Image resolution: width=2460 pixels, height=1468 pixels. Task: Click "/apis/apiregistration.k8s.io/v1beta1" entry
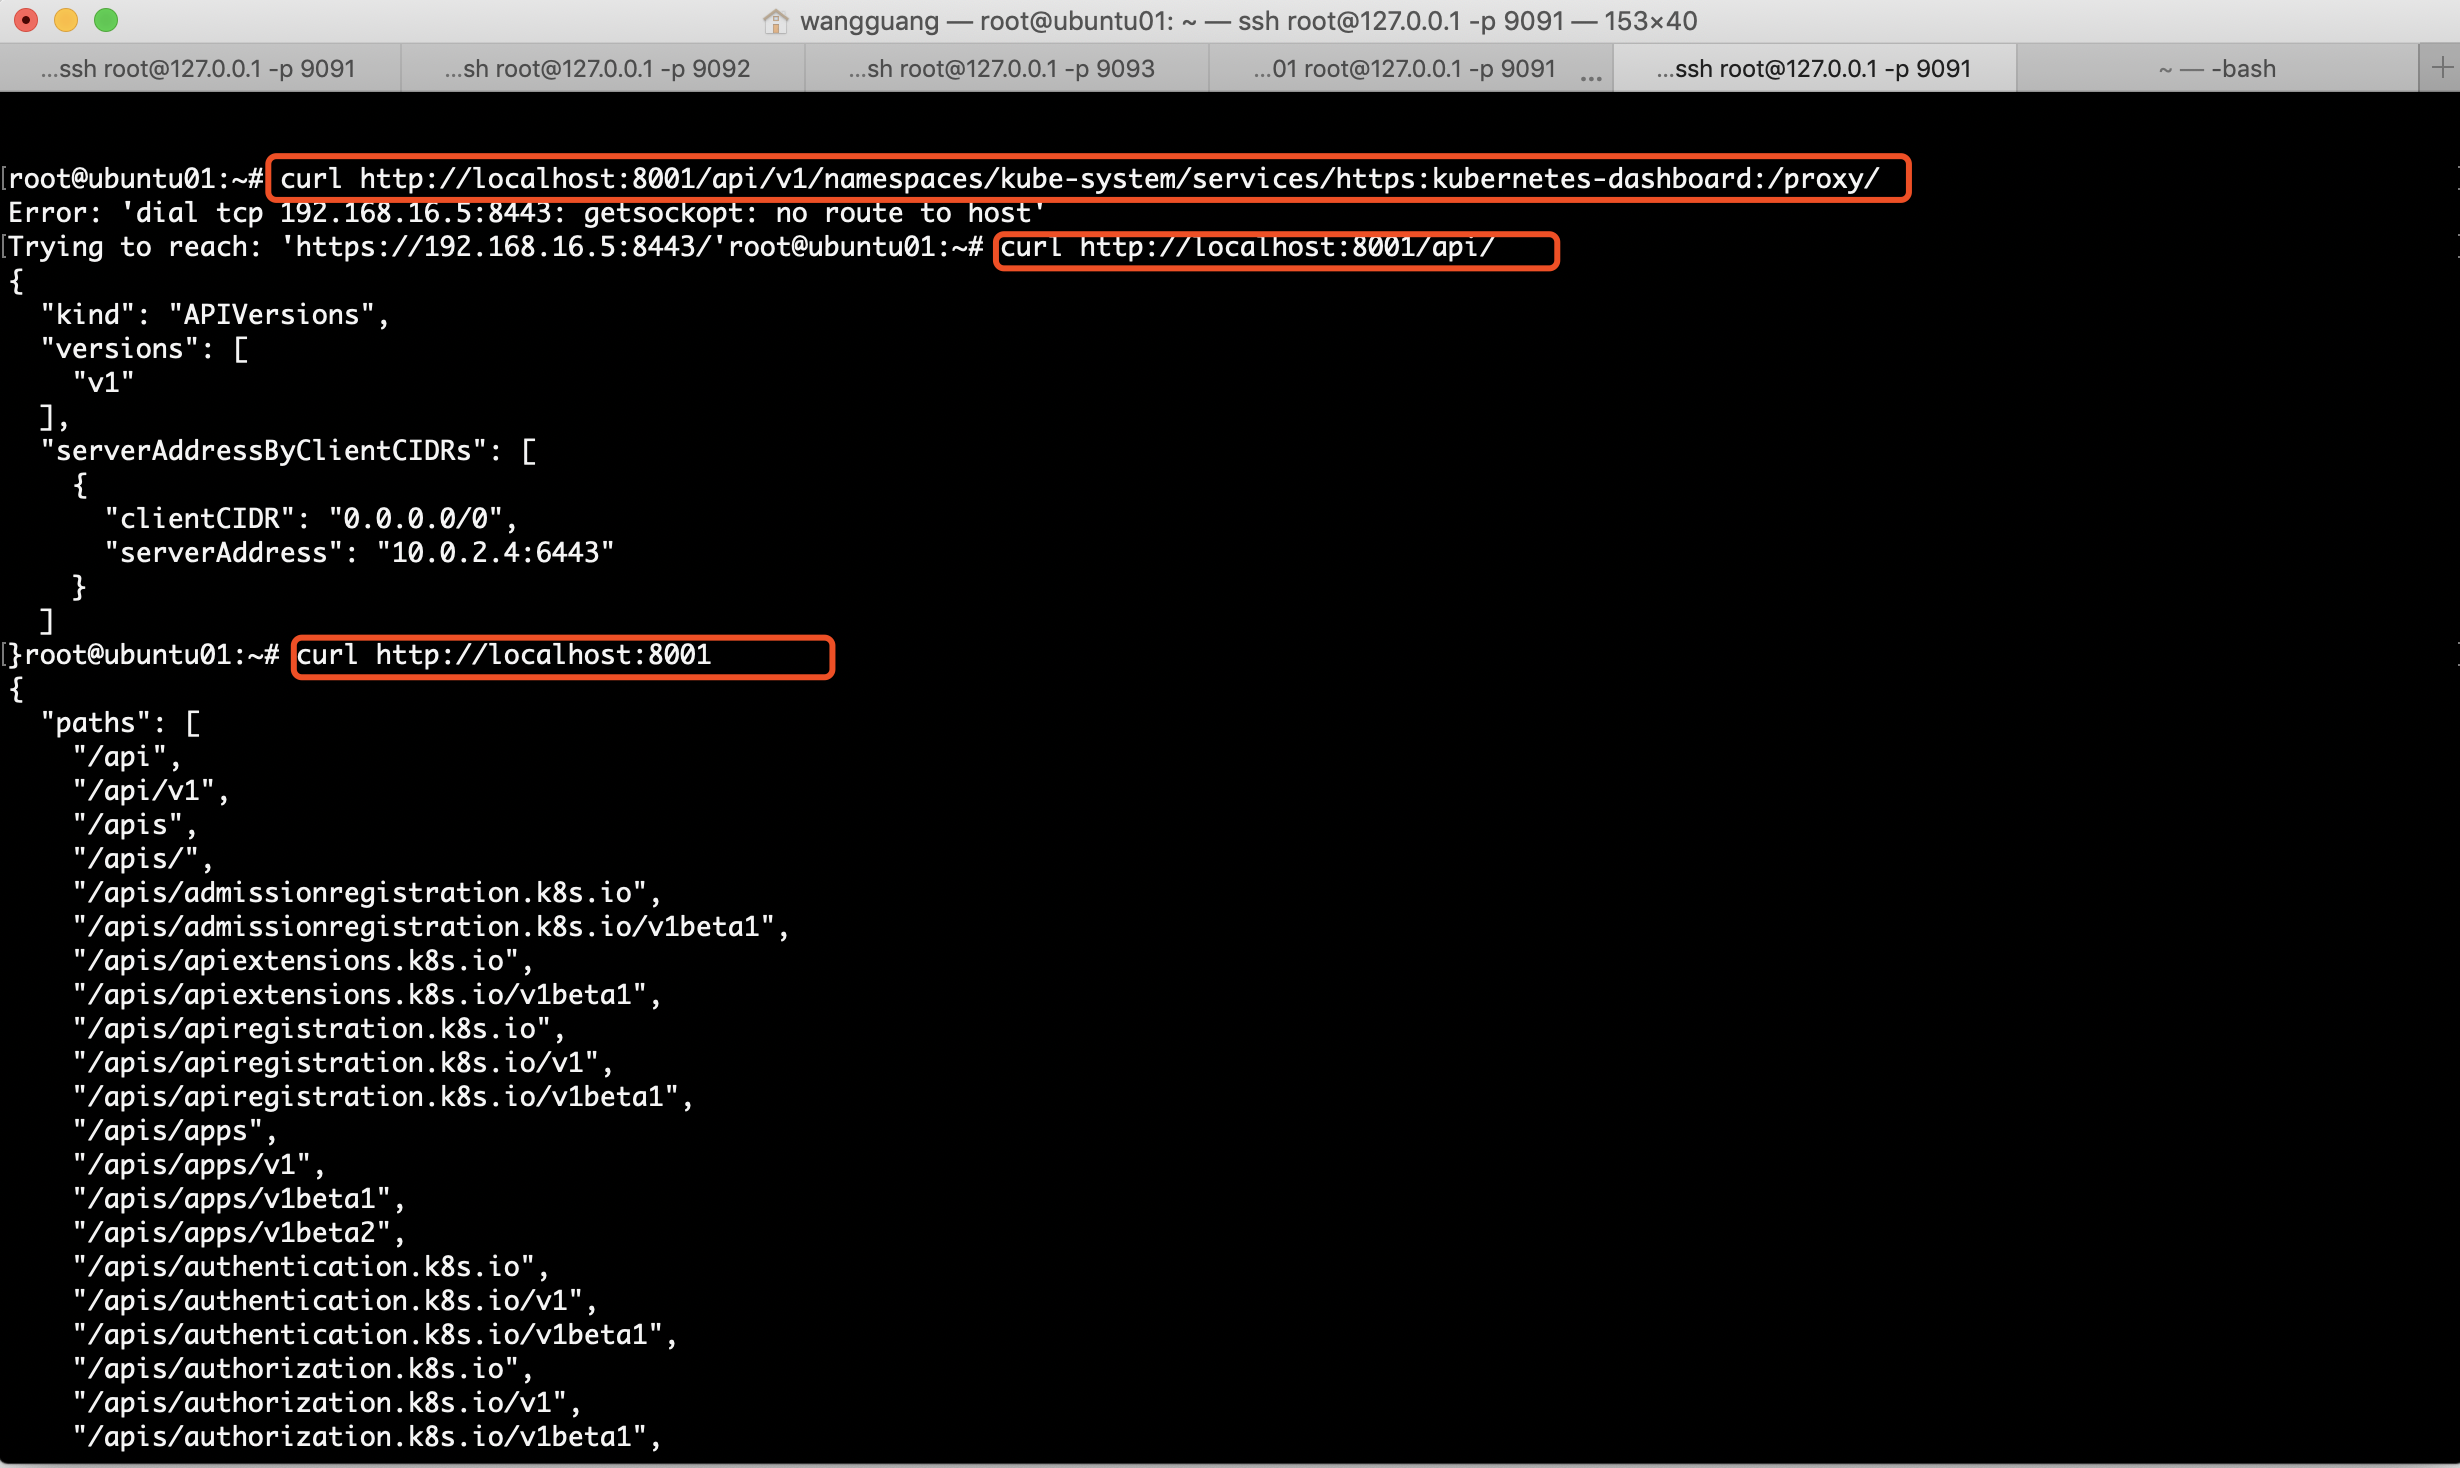383,1096
